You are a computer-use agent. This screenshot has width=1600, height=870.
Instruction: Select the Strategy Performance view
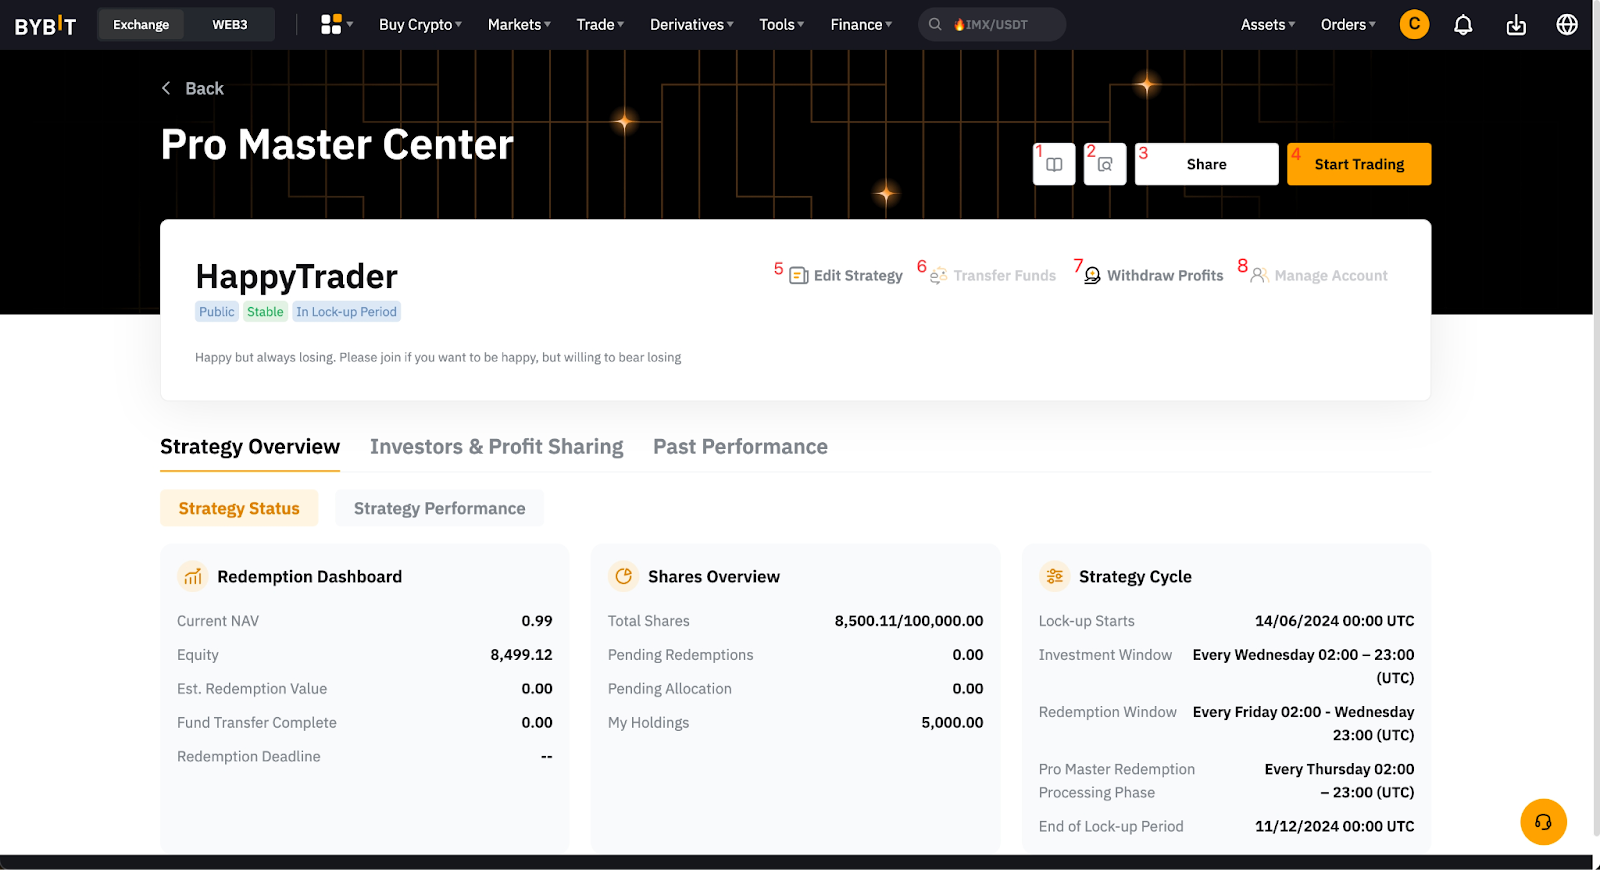(439, 508)
